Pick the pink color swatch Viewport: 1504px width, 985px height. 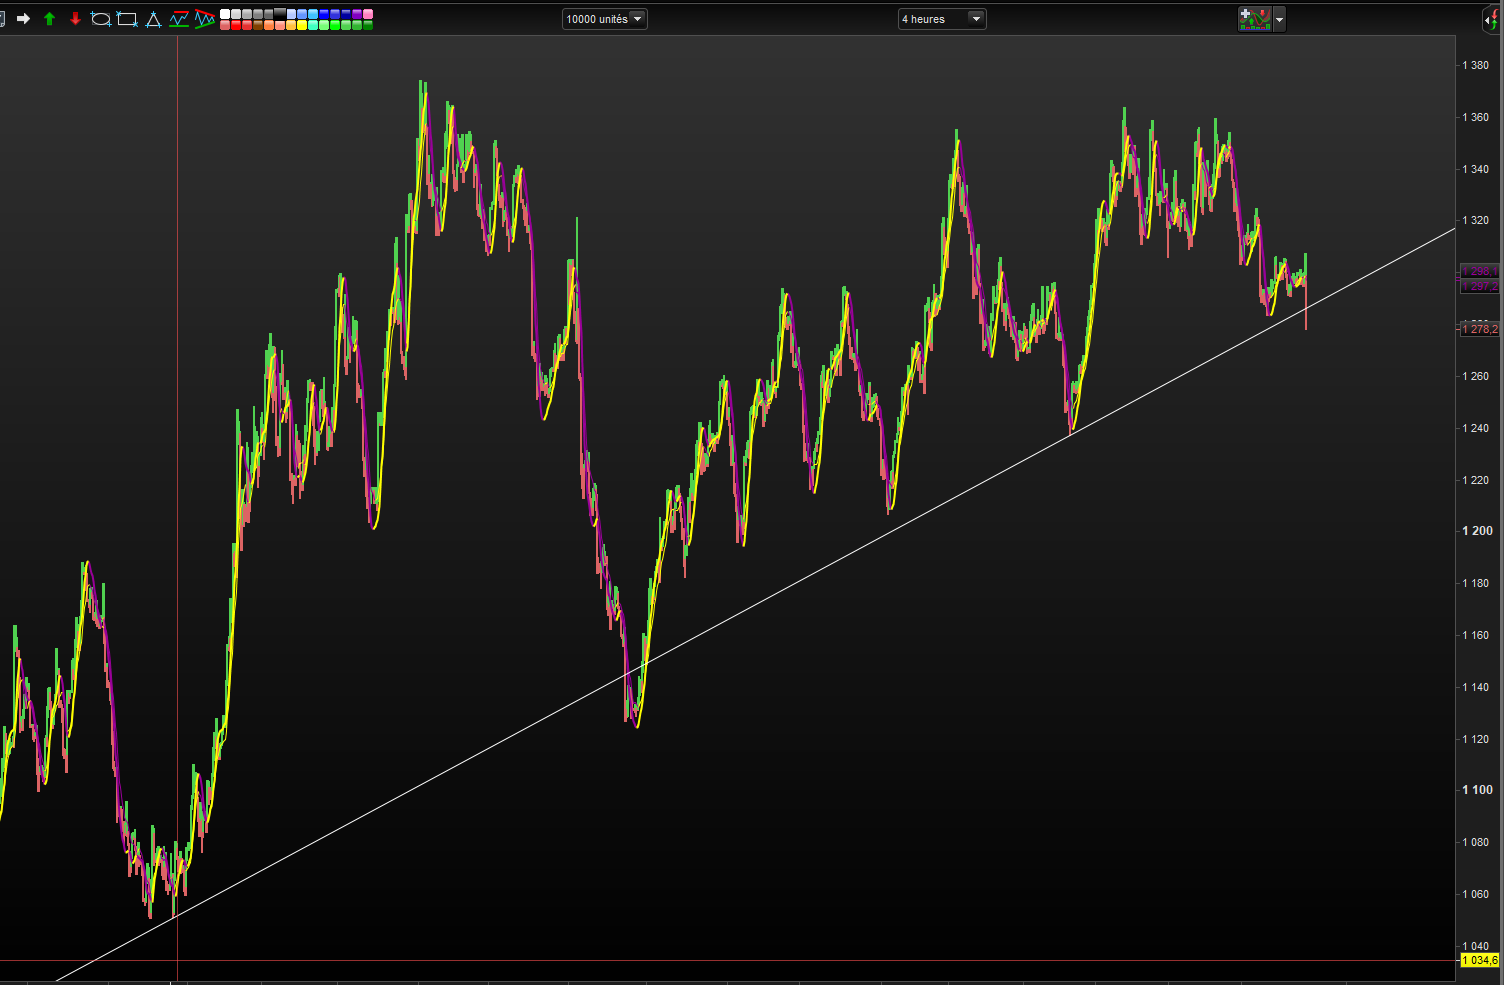[367, 14]
